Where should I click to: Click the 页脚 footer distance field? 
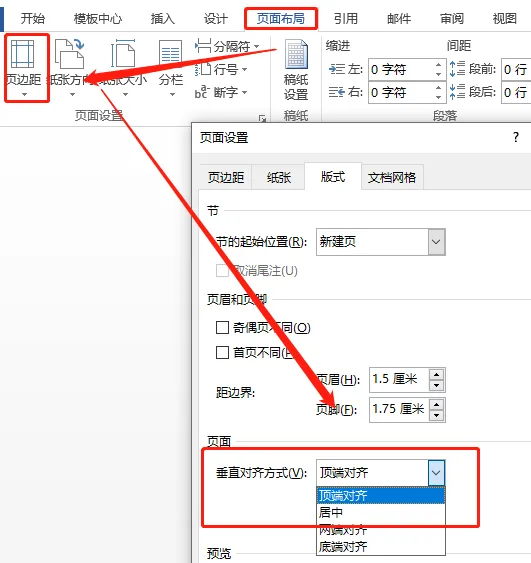pyautogui.click(x=399, y=410)
